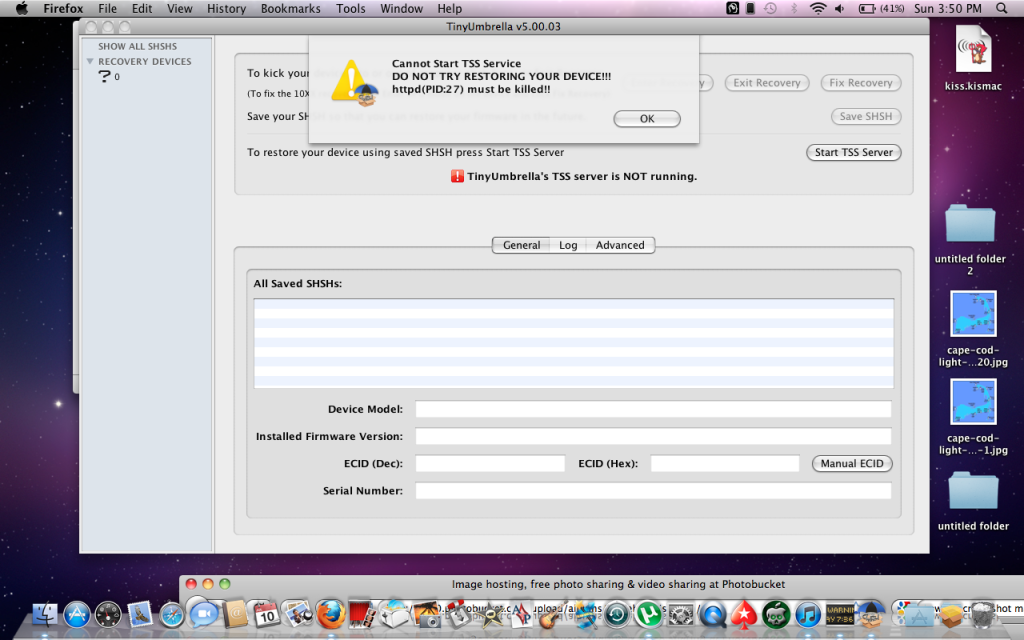Collapse the Recovery Devices tree section
This screenshot has height=640, width=1024.
(90, 61)
